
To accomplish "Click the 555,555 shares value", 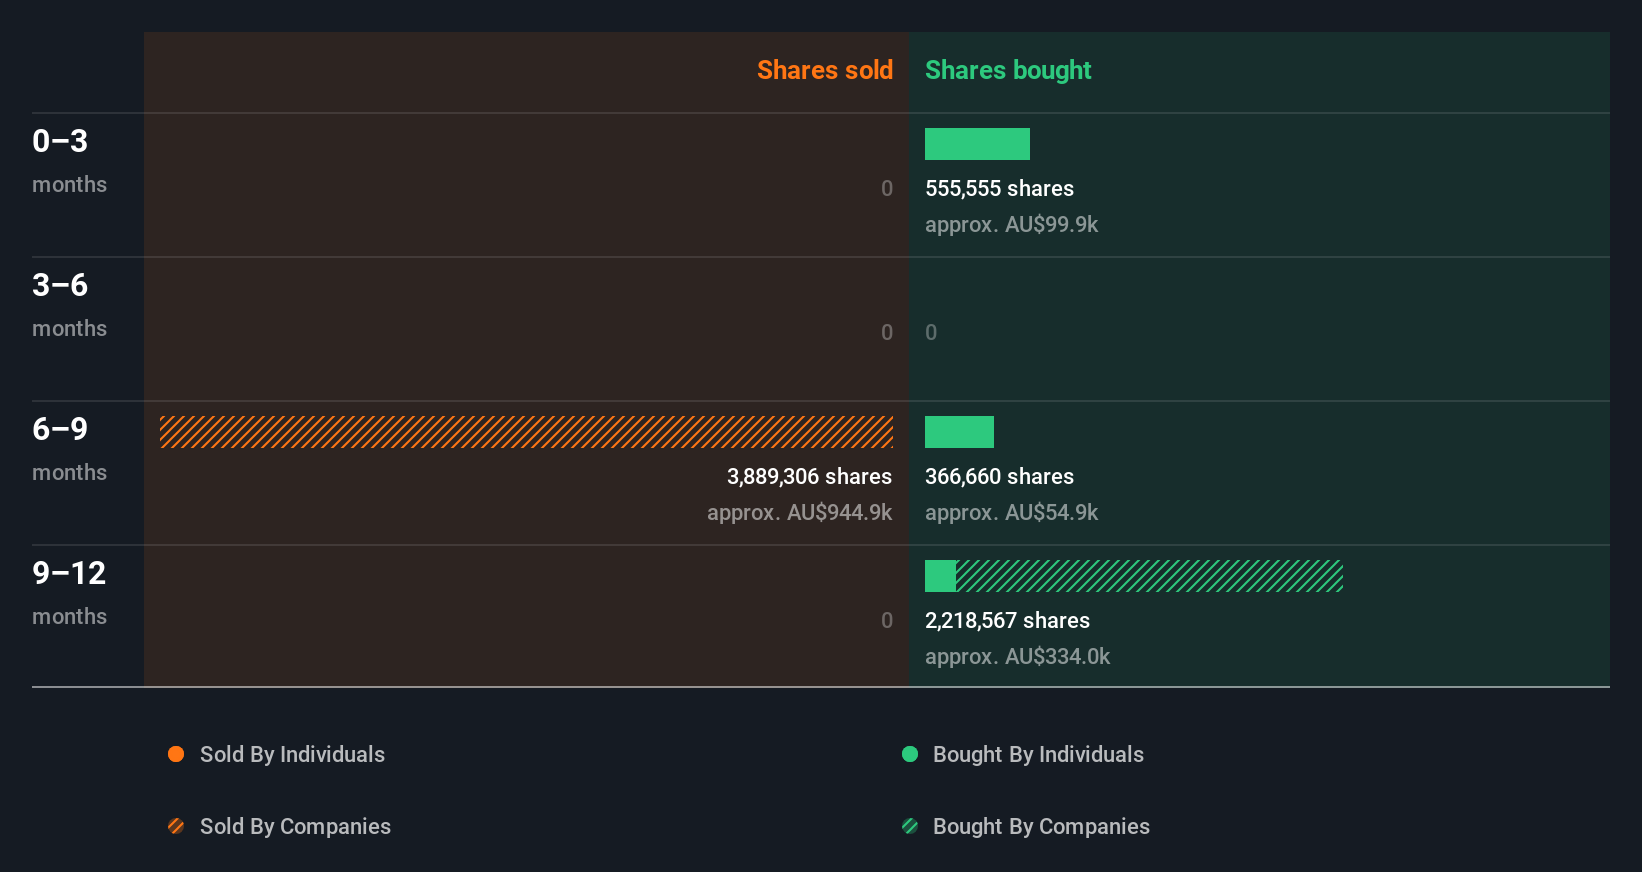I will coord(999,189).
